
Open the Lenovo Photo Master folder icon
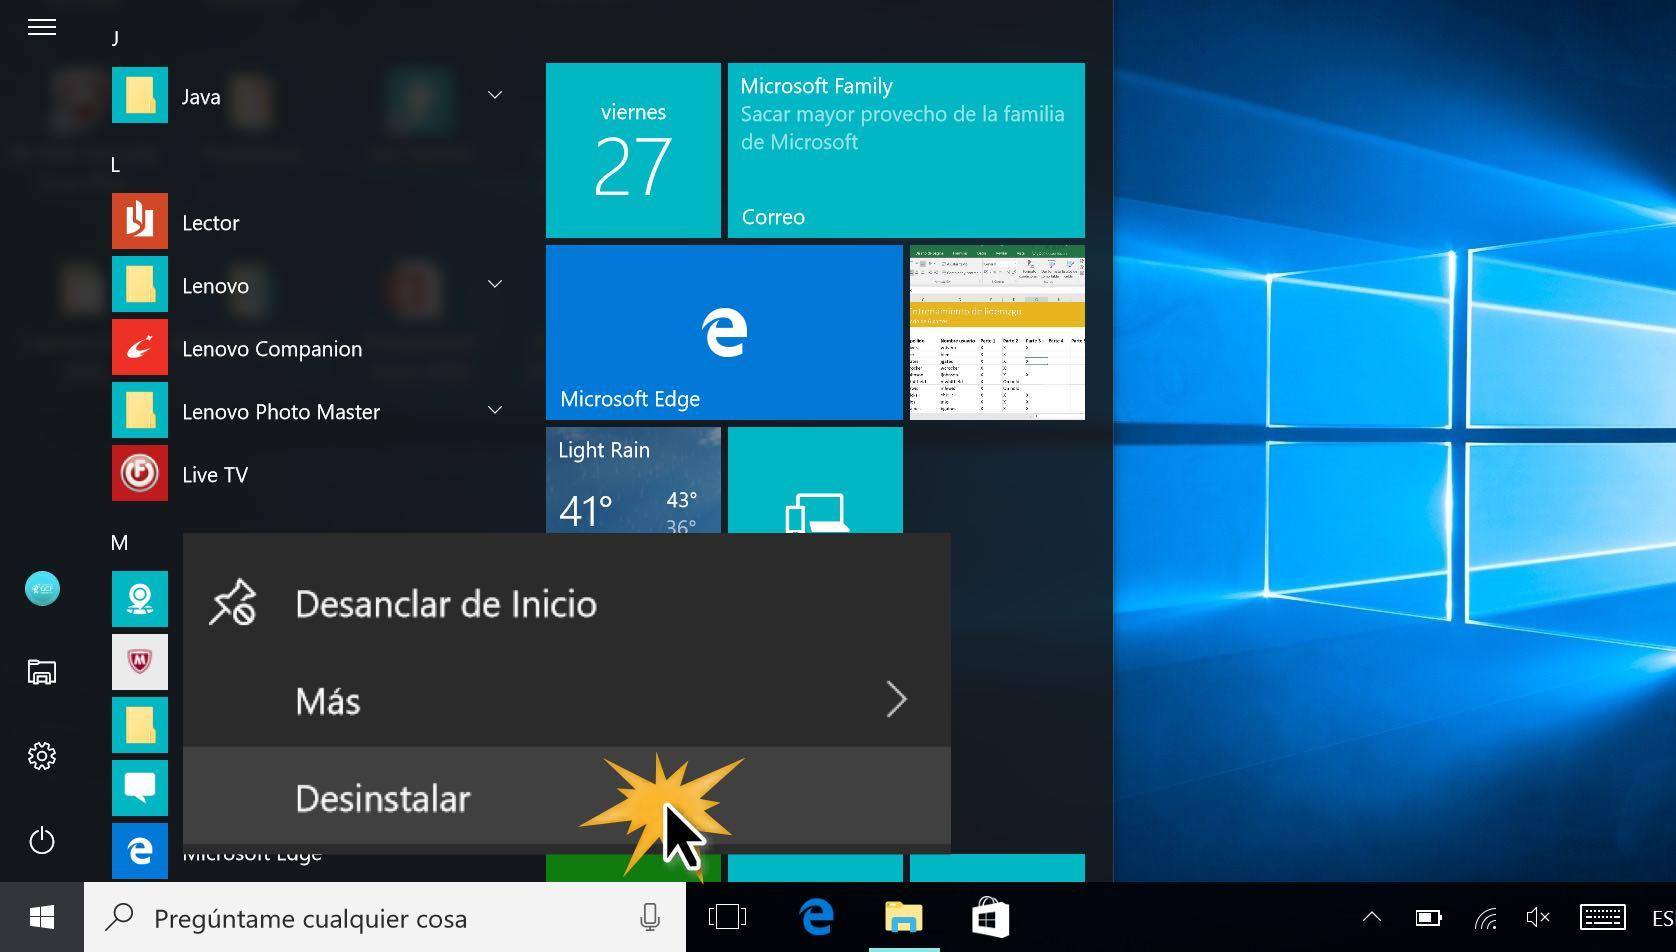140,411
